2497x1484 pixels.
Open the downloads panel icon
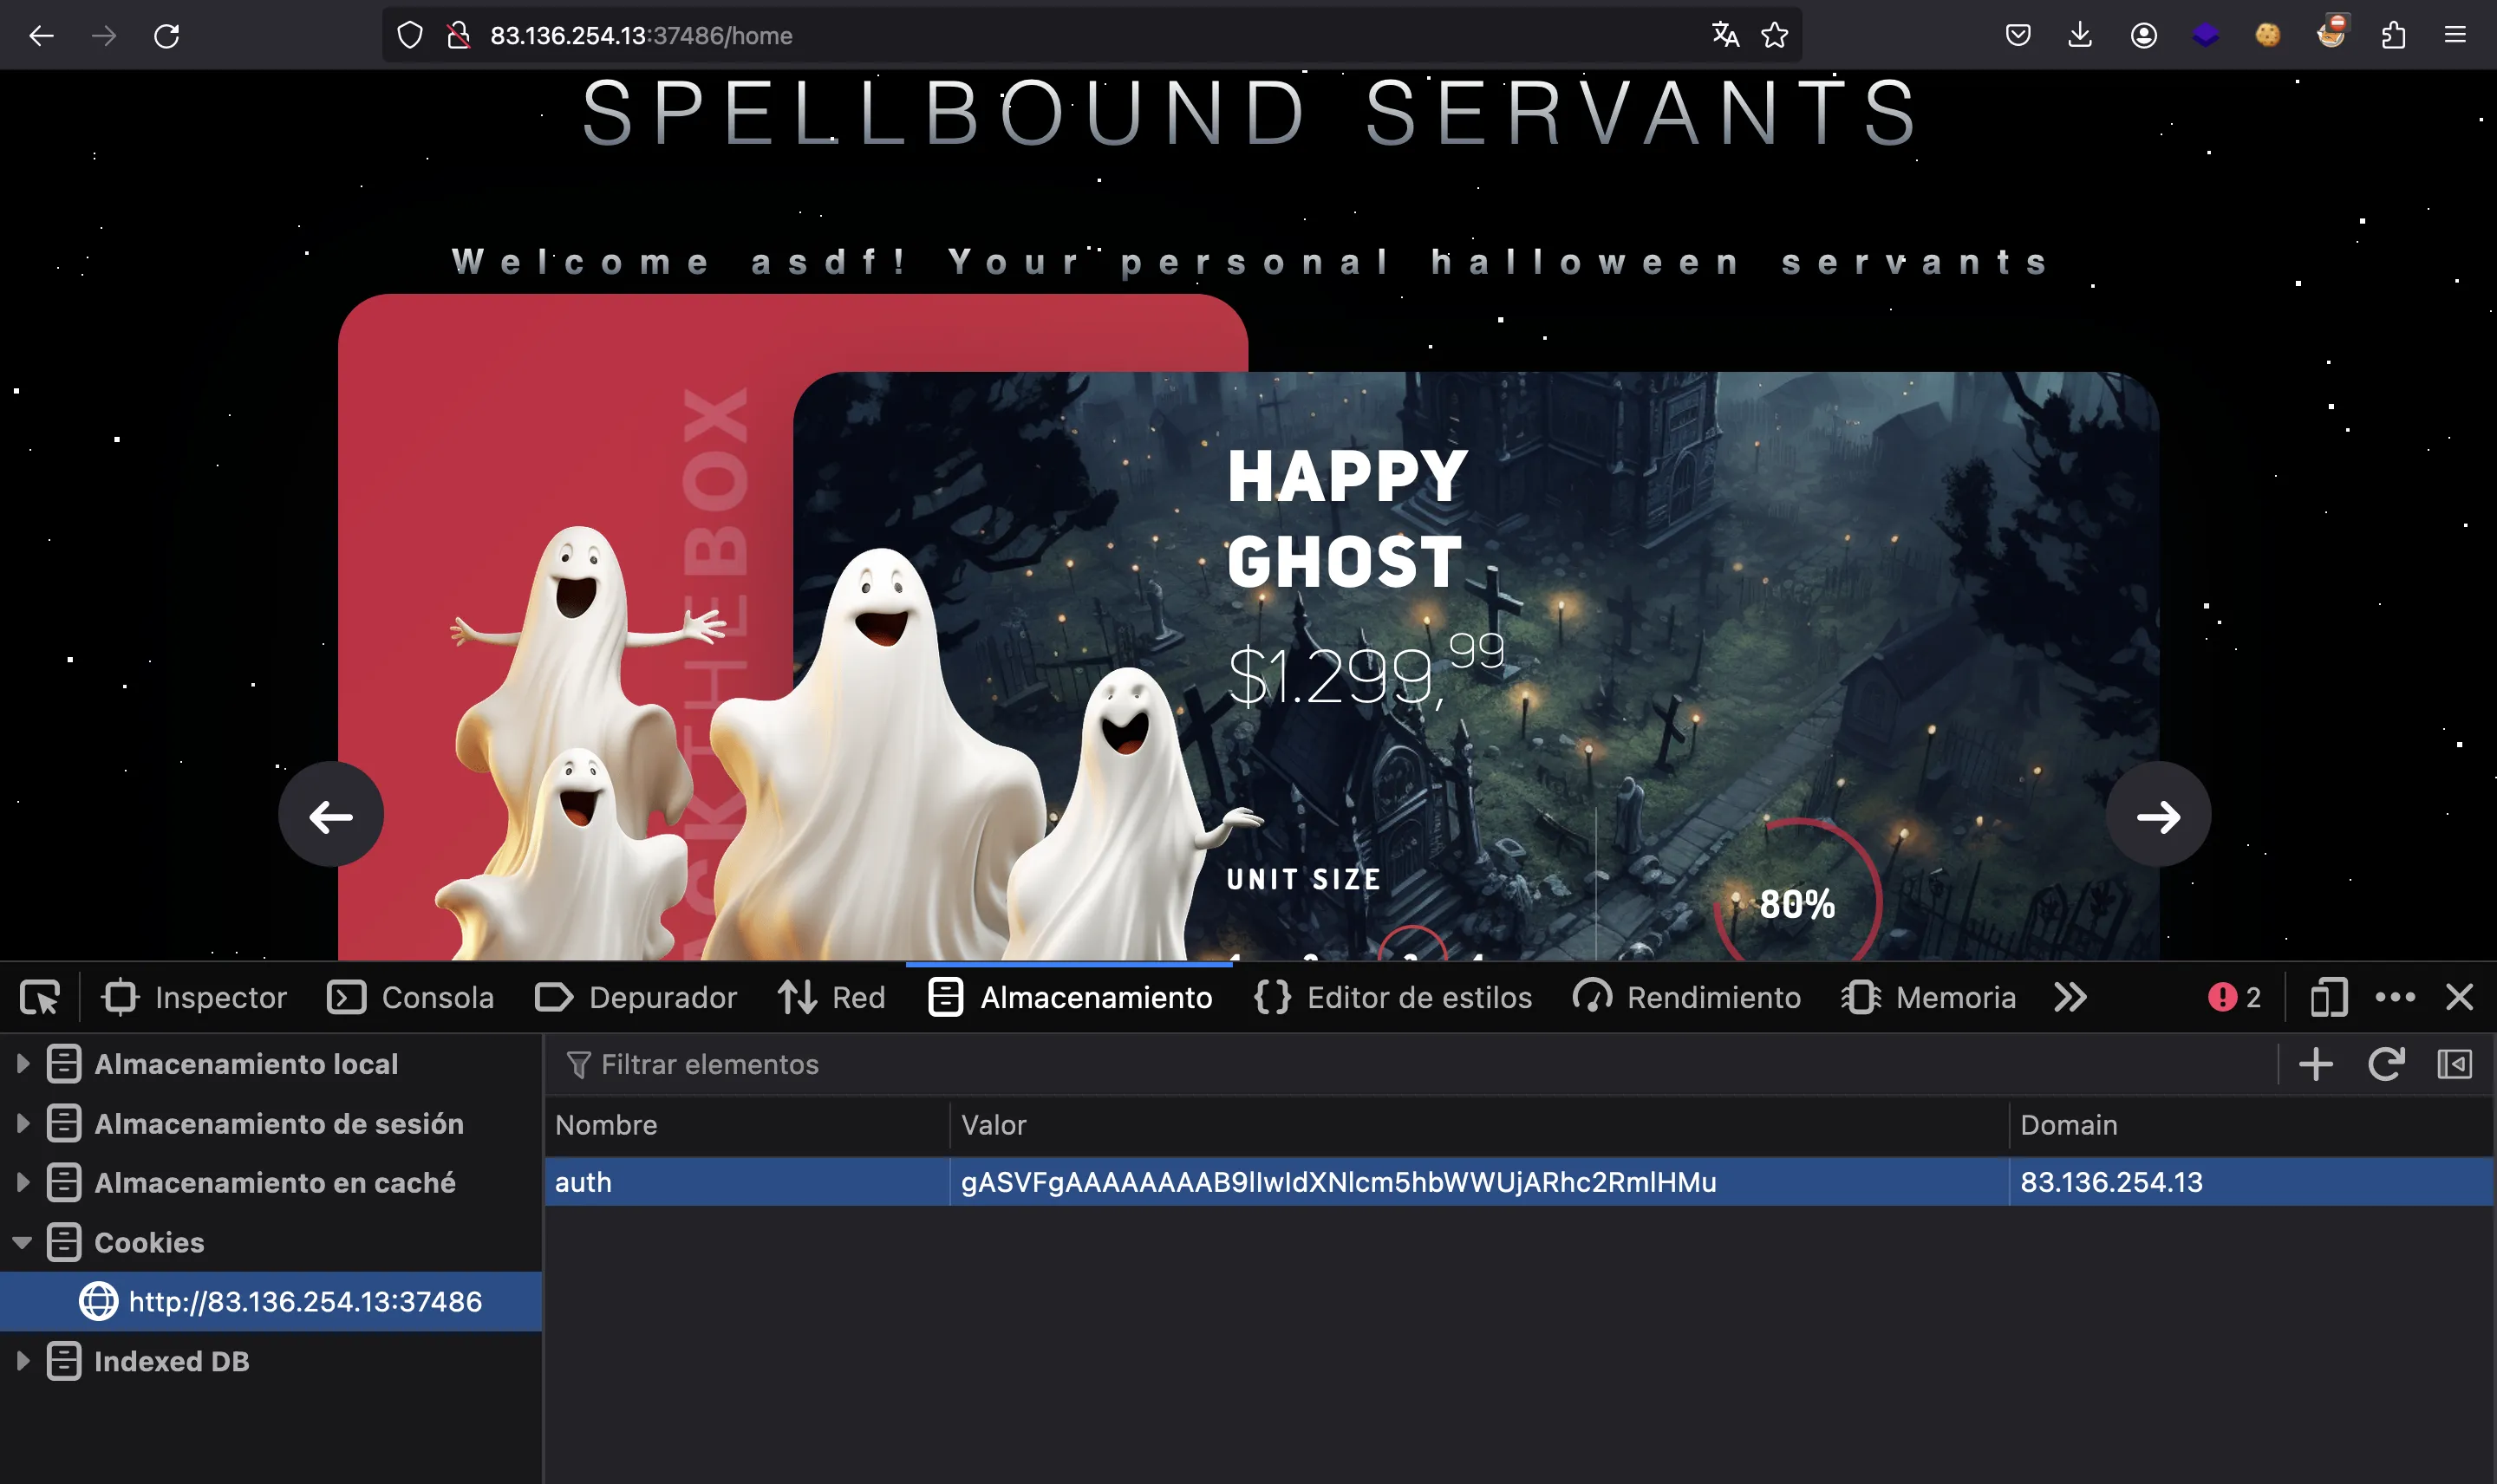tap(2080, 35)
